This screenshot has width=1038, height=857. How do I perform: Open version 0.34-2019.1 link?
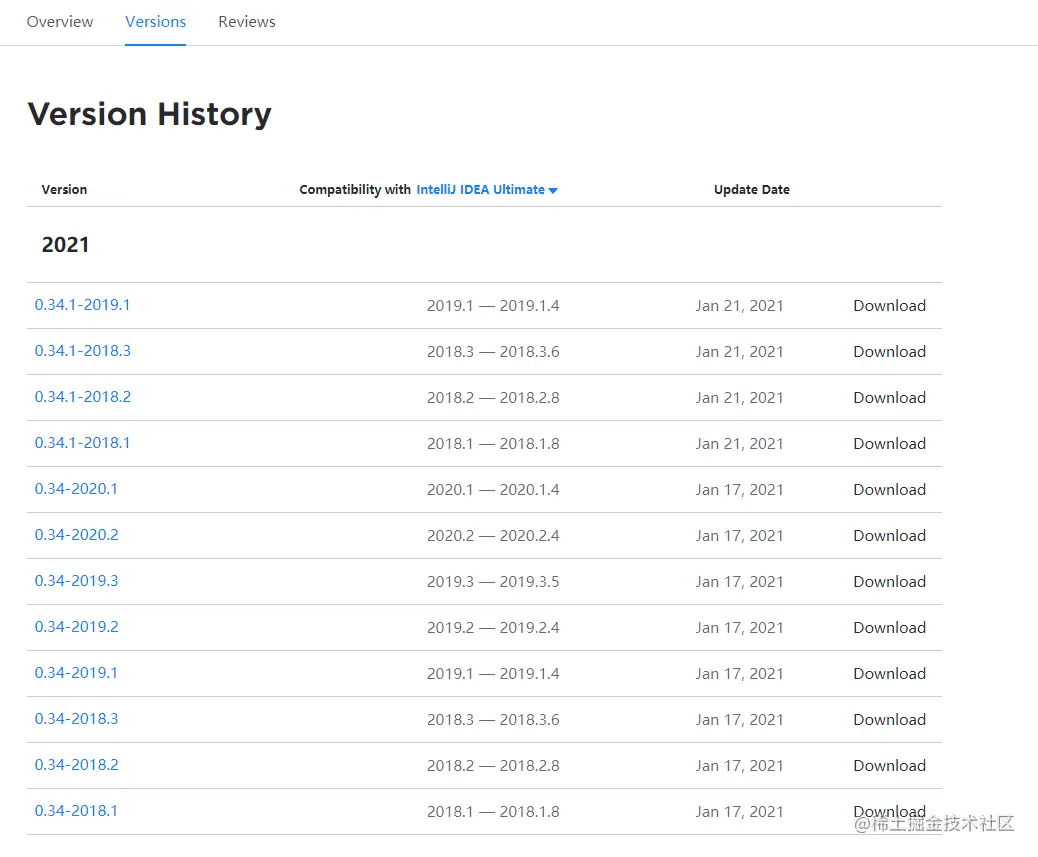tap(76, 673)
